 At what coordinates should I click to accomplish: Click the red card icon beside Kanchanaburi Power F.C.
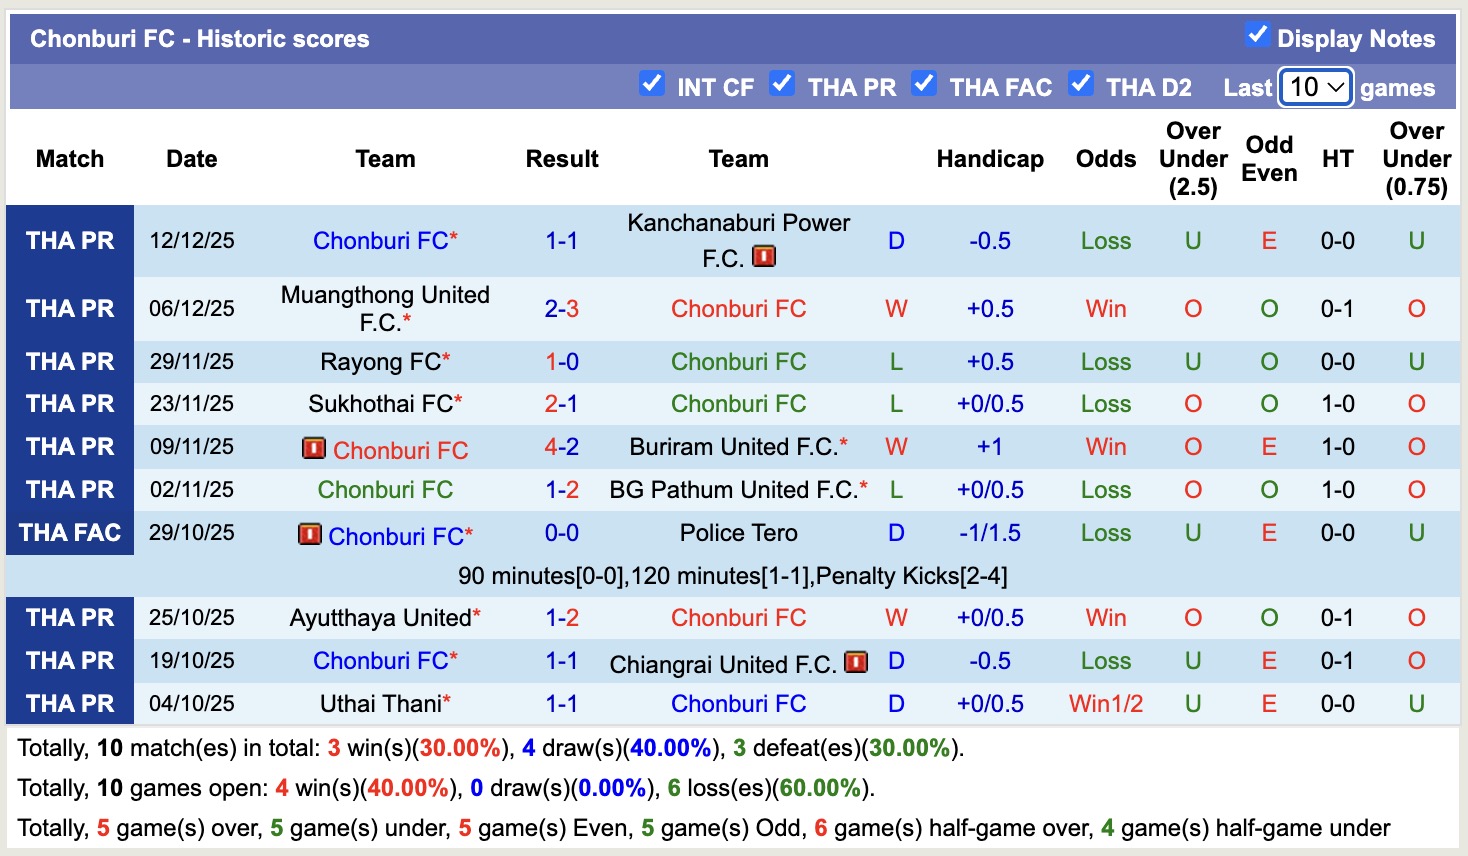point(763,255)
